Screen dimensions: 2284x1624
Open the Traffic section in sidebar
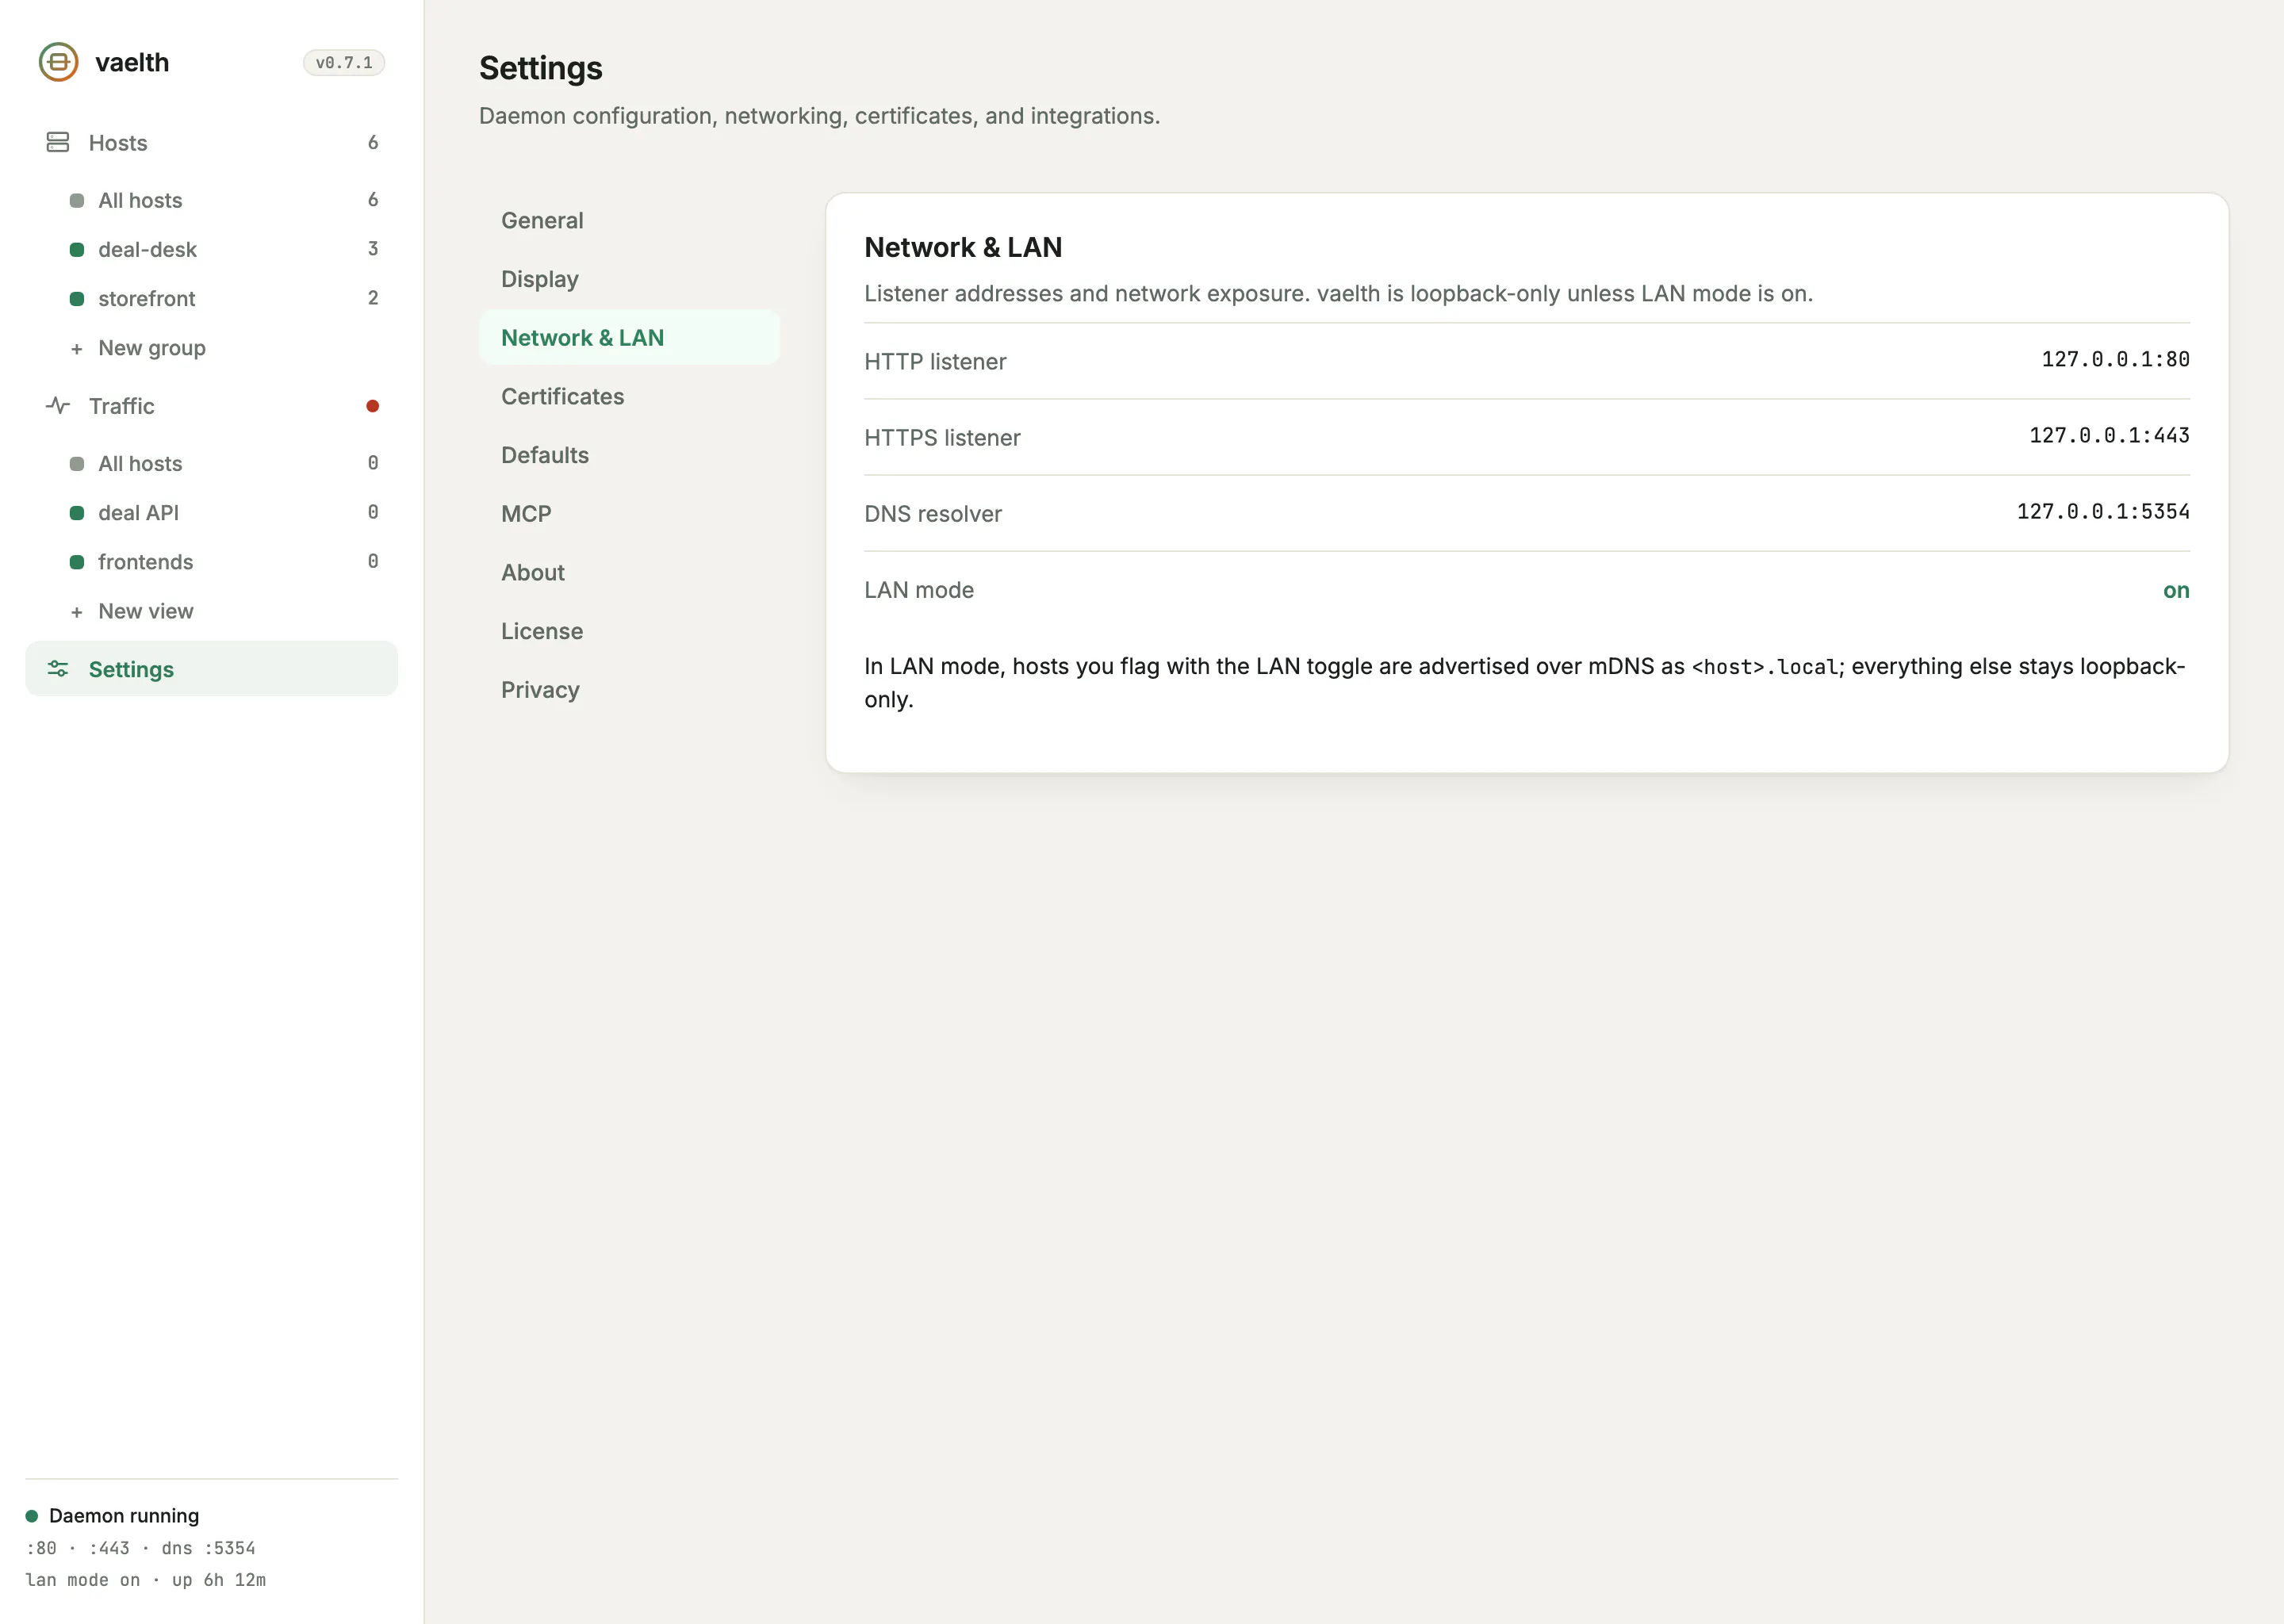pyautogui.click(x=211, y=405)
